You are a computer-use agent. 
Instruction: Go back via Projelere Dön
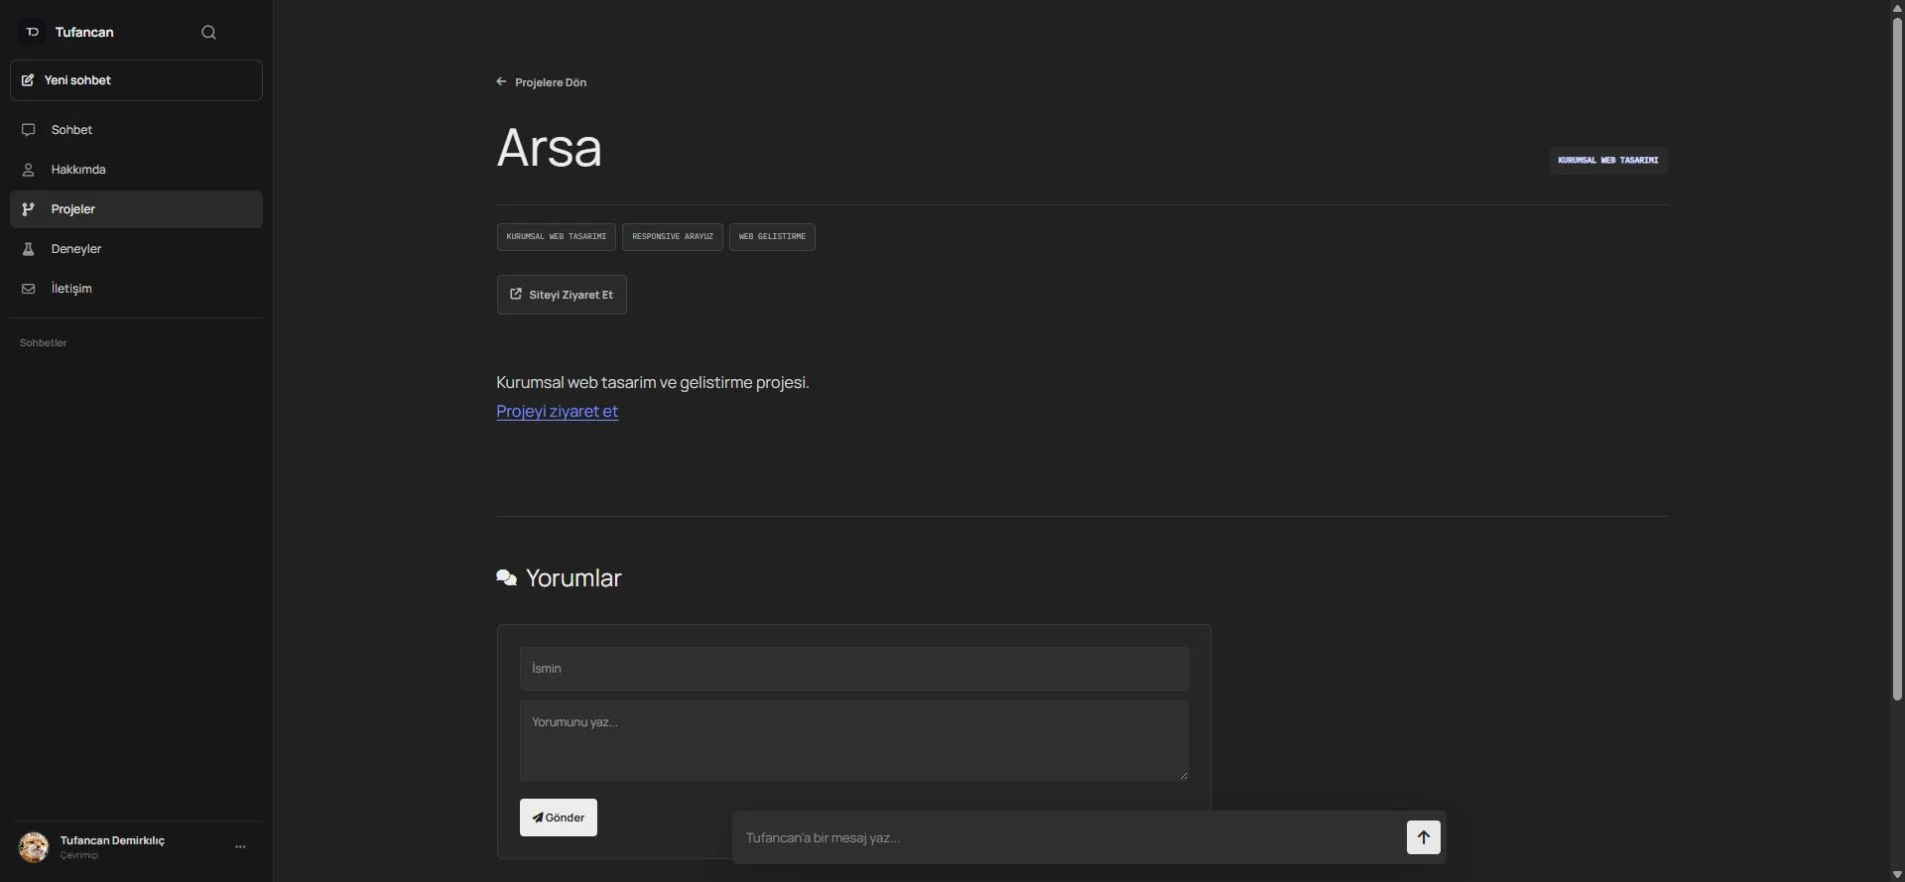point(541,82)
